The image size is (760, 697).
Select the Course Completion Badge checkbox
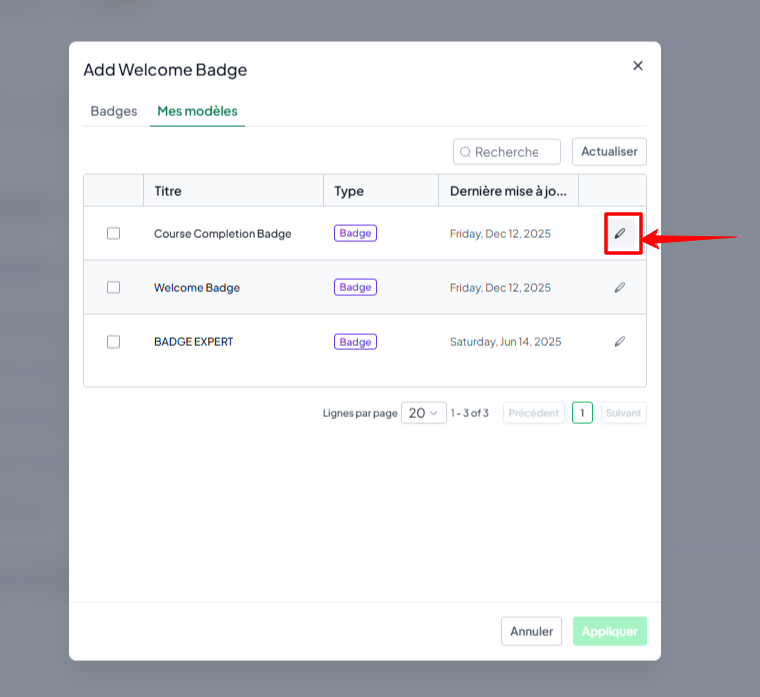[113, 234]
